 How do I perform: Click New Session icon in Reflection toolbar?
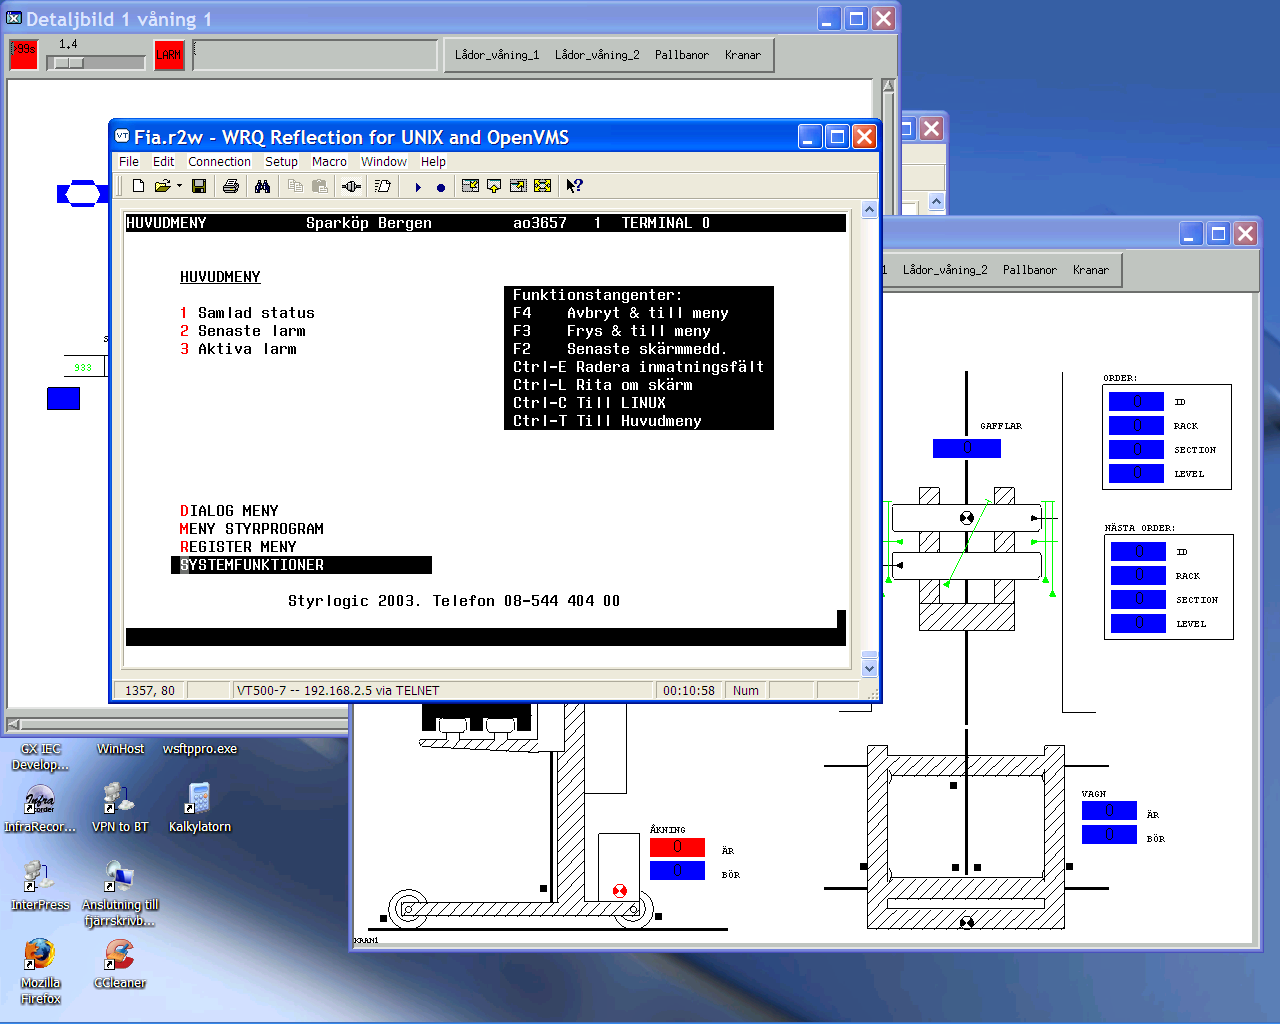[x=138, y=186]
